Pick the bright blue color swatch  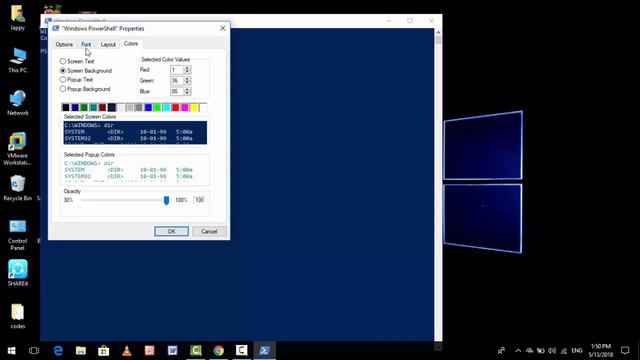point(148,107)
